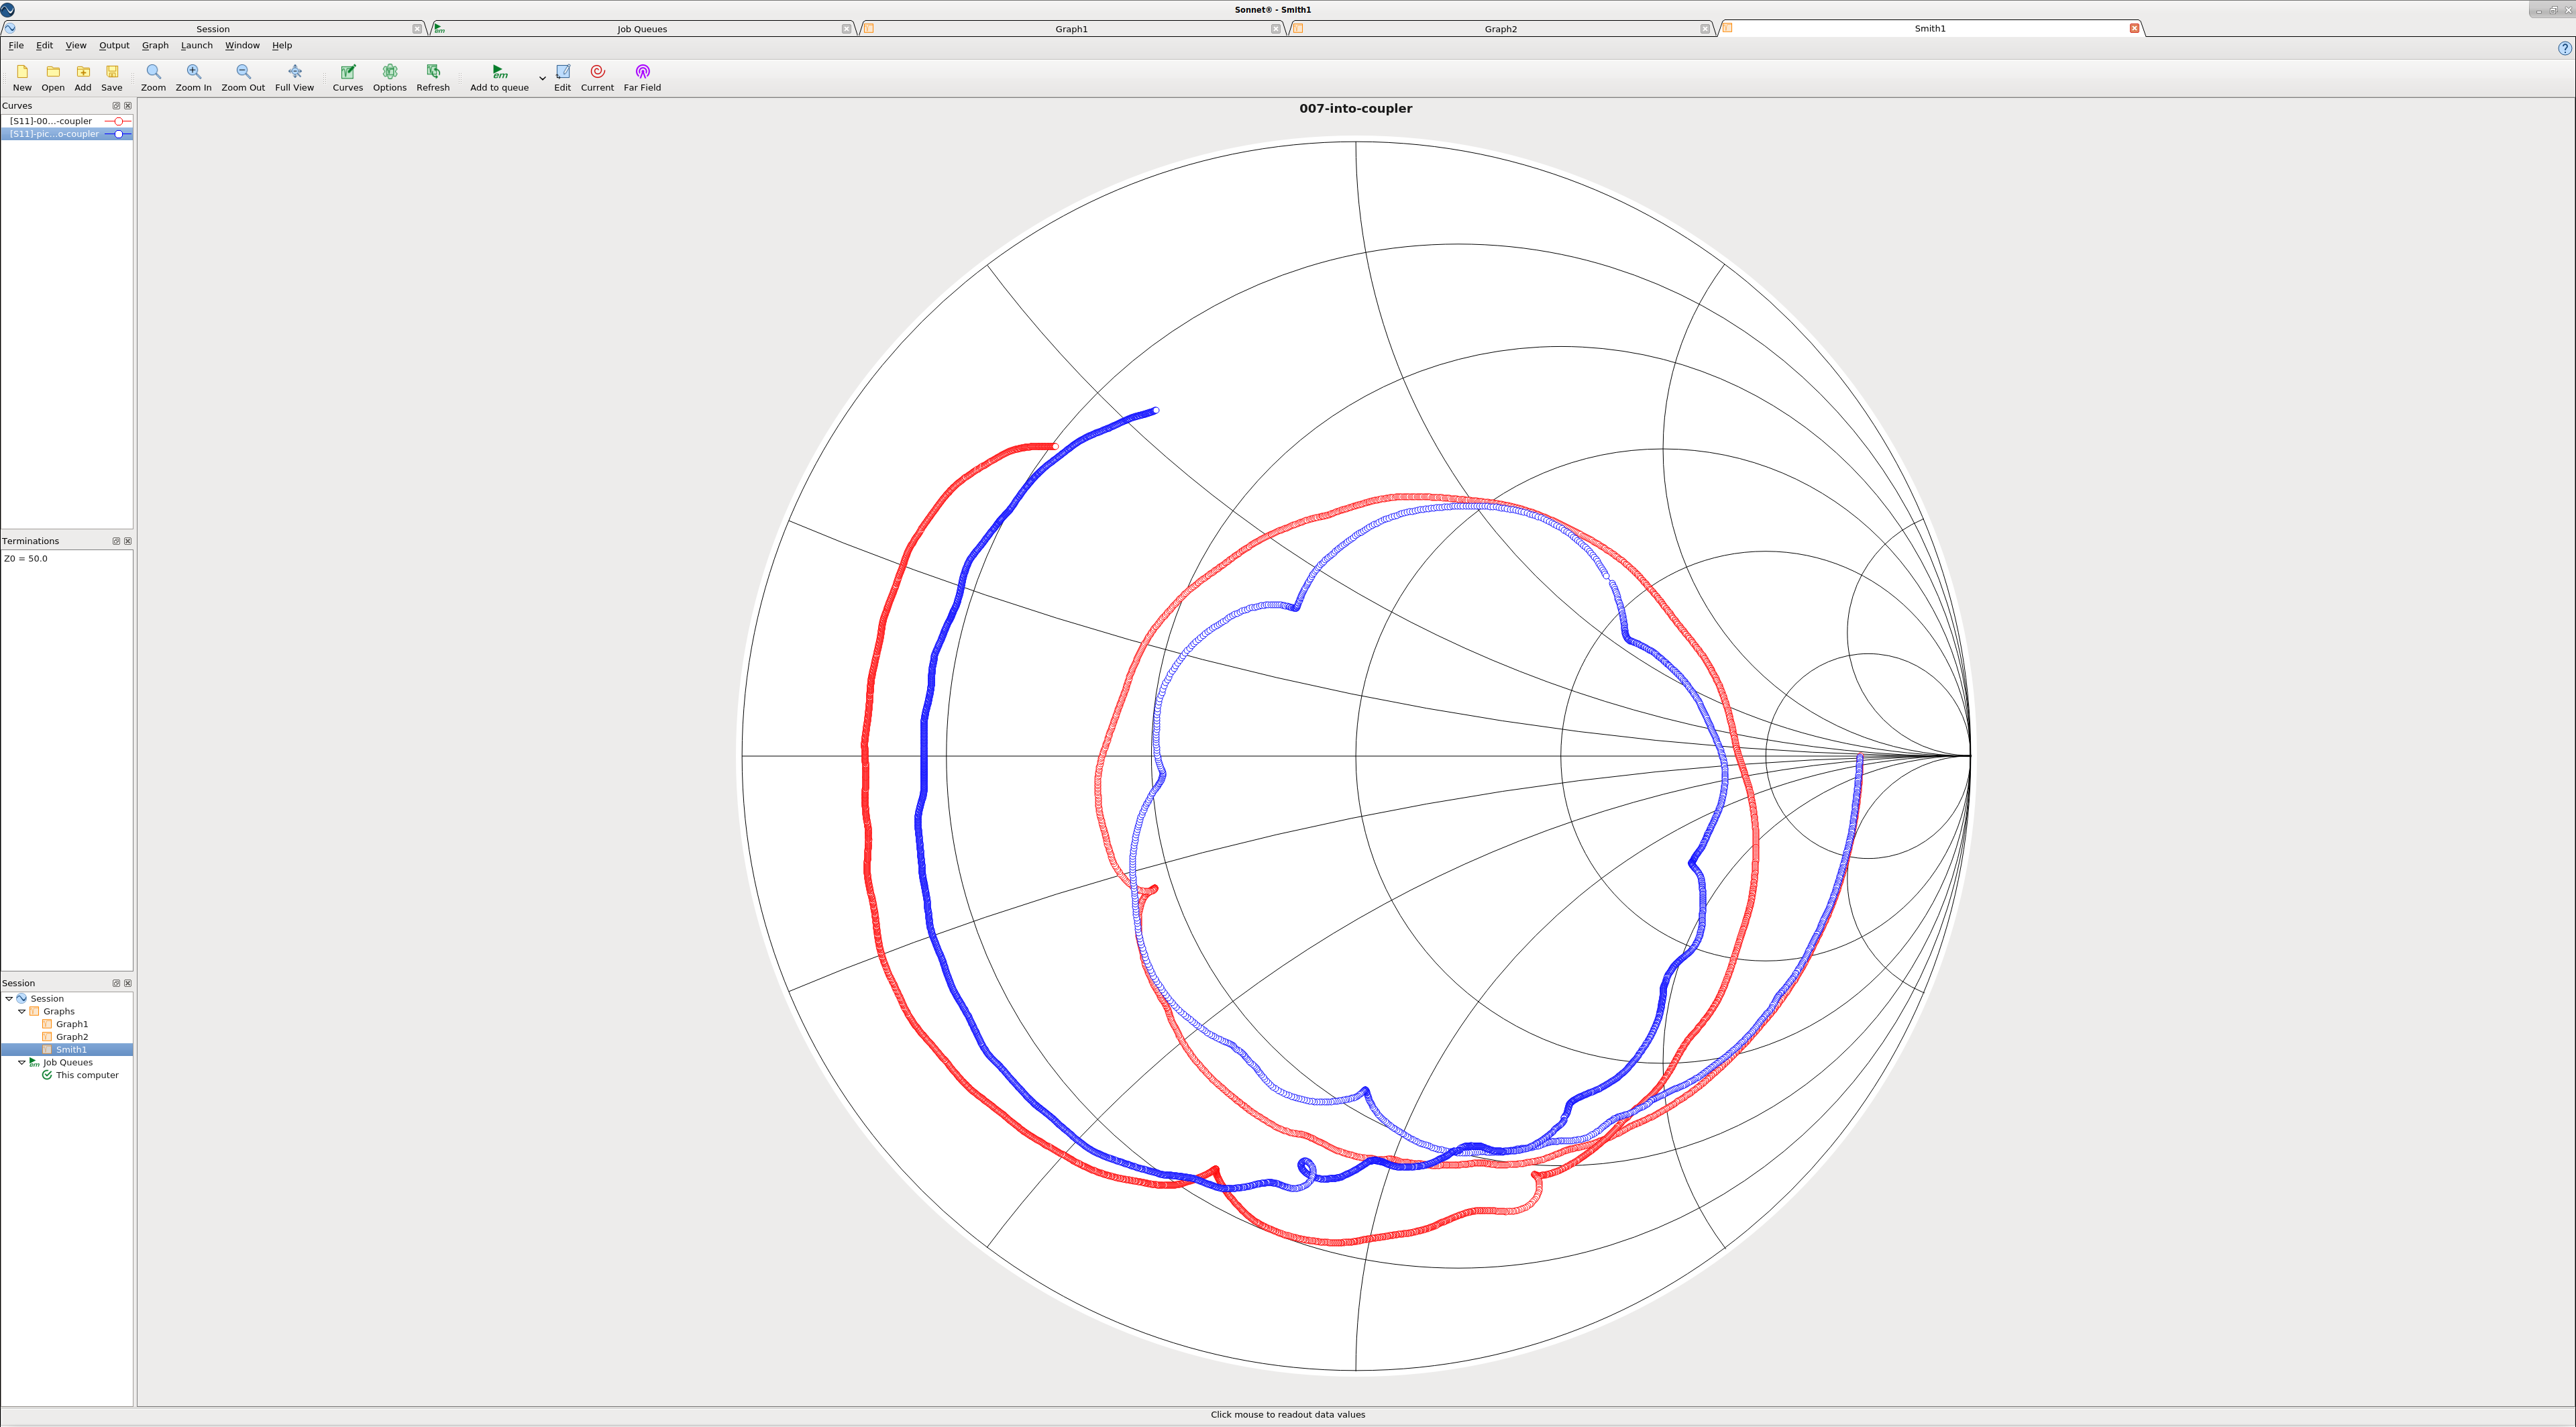2576x1427 pixels.
Task: Refresh the Smith chart data
Action: (433, 78)
